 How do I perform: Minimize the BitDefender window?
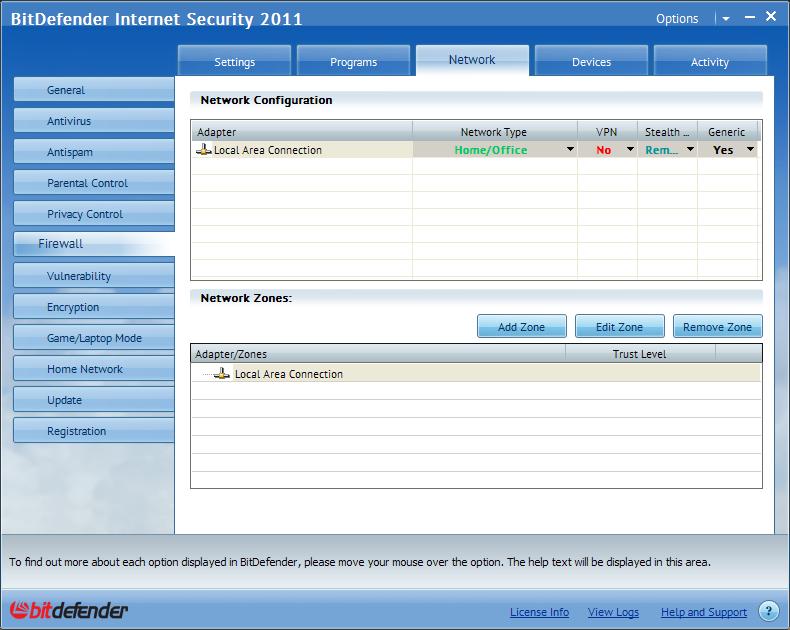coord(750,17)
